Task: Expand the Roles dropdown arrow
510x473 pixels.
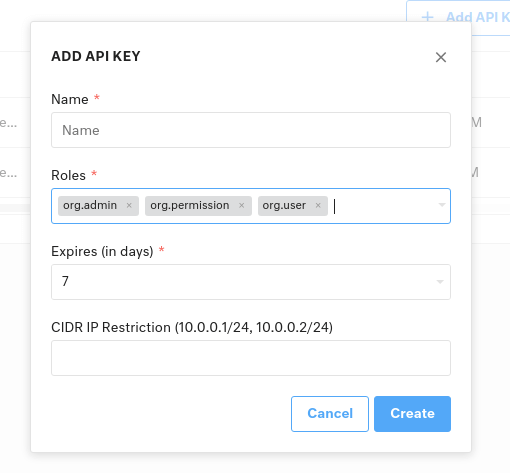Action: click(442, 205)
